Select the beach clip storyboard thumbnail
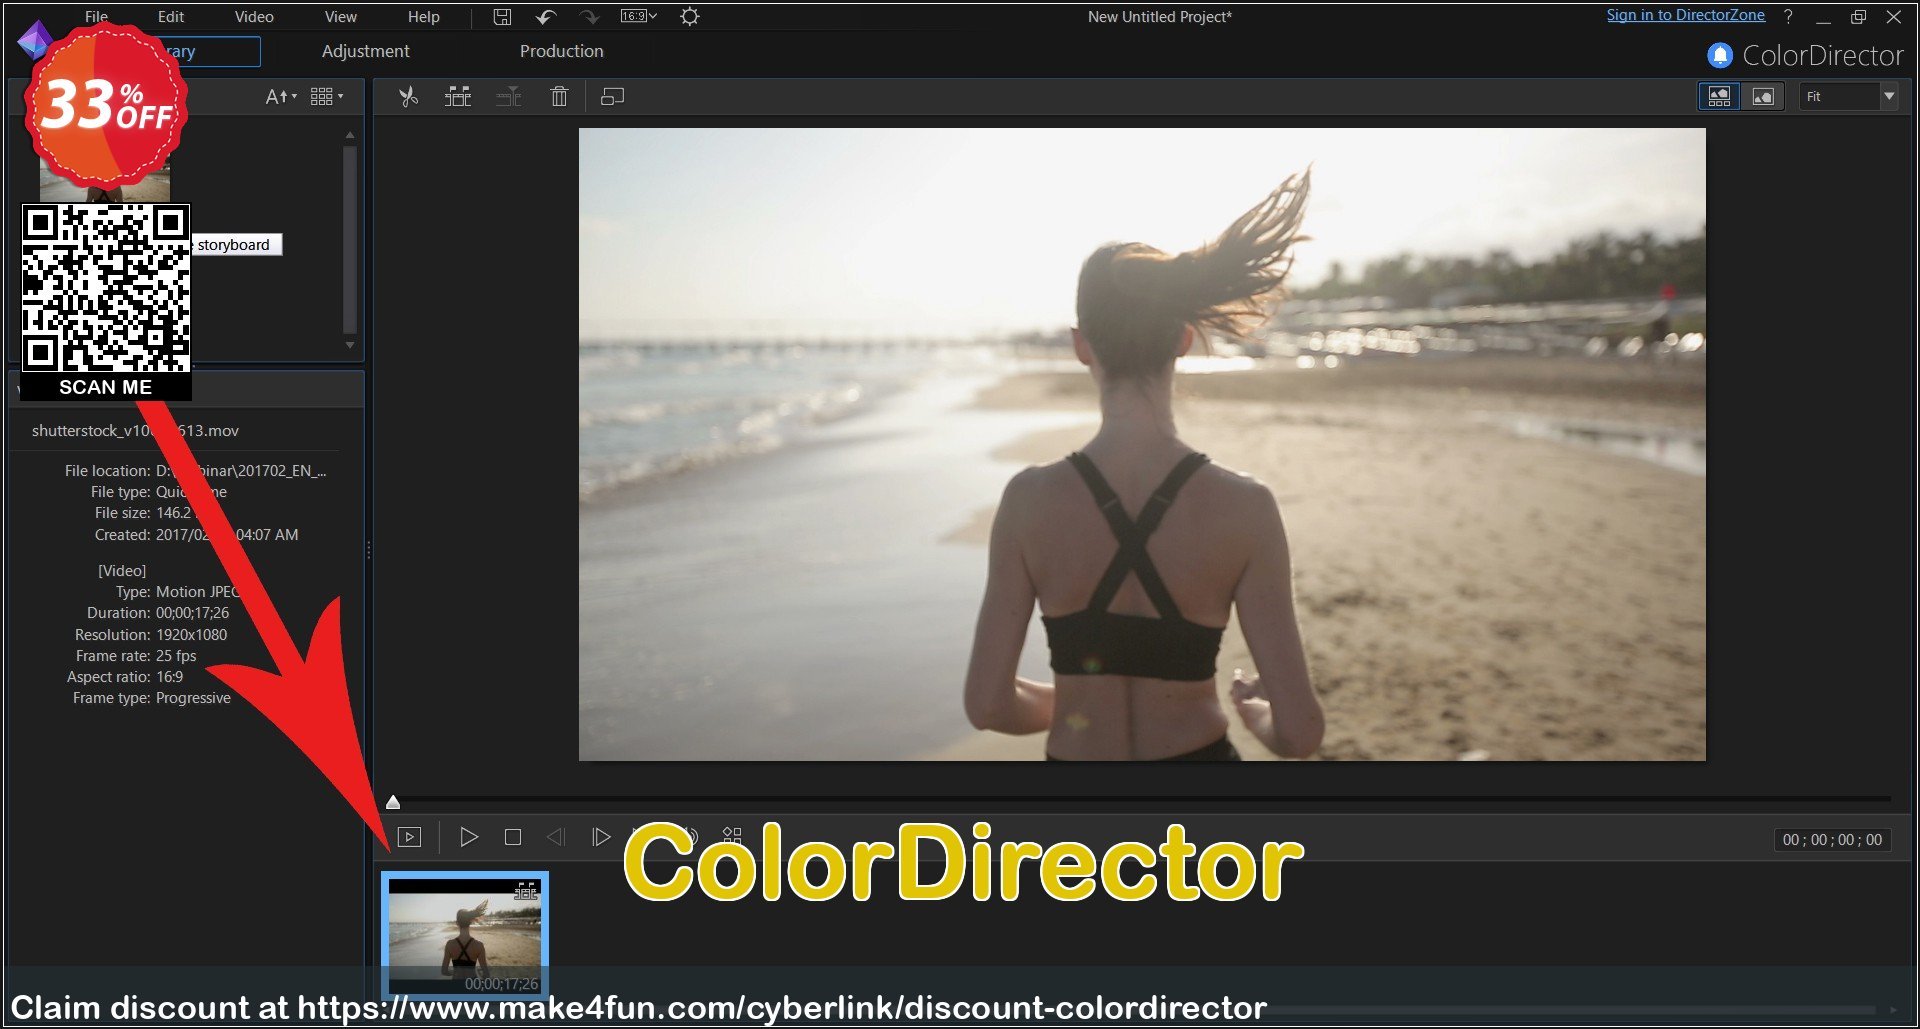 click(x=465, y=936)
